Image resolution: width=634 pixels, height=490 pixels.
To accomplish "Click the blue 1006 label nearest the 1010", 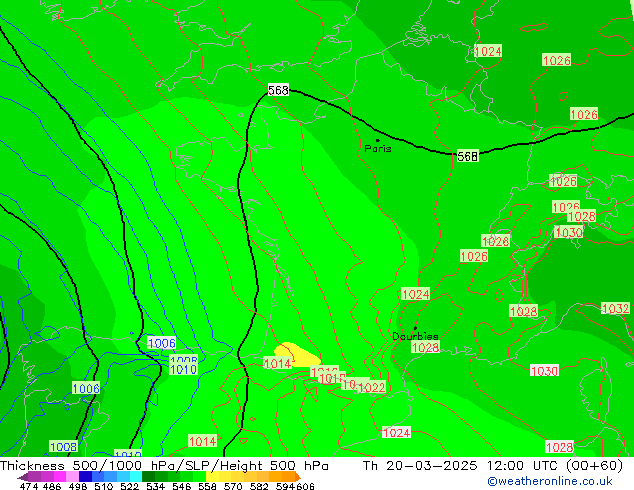I will (x=162, y=343).
